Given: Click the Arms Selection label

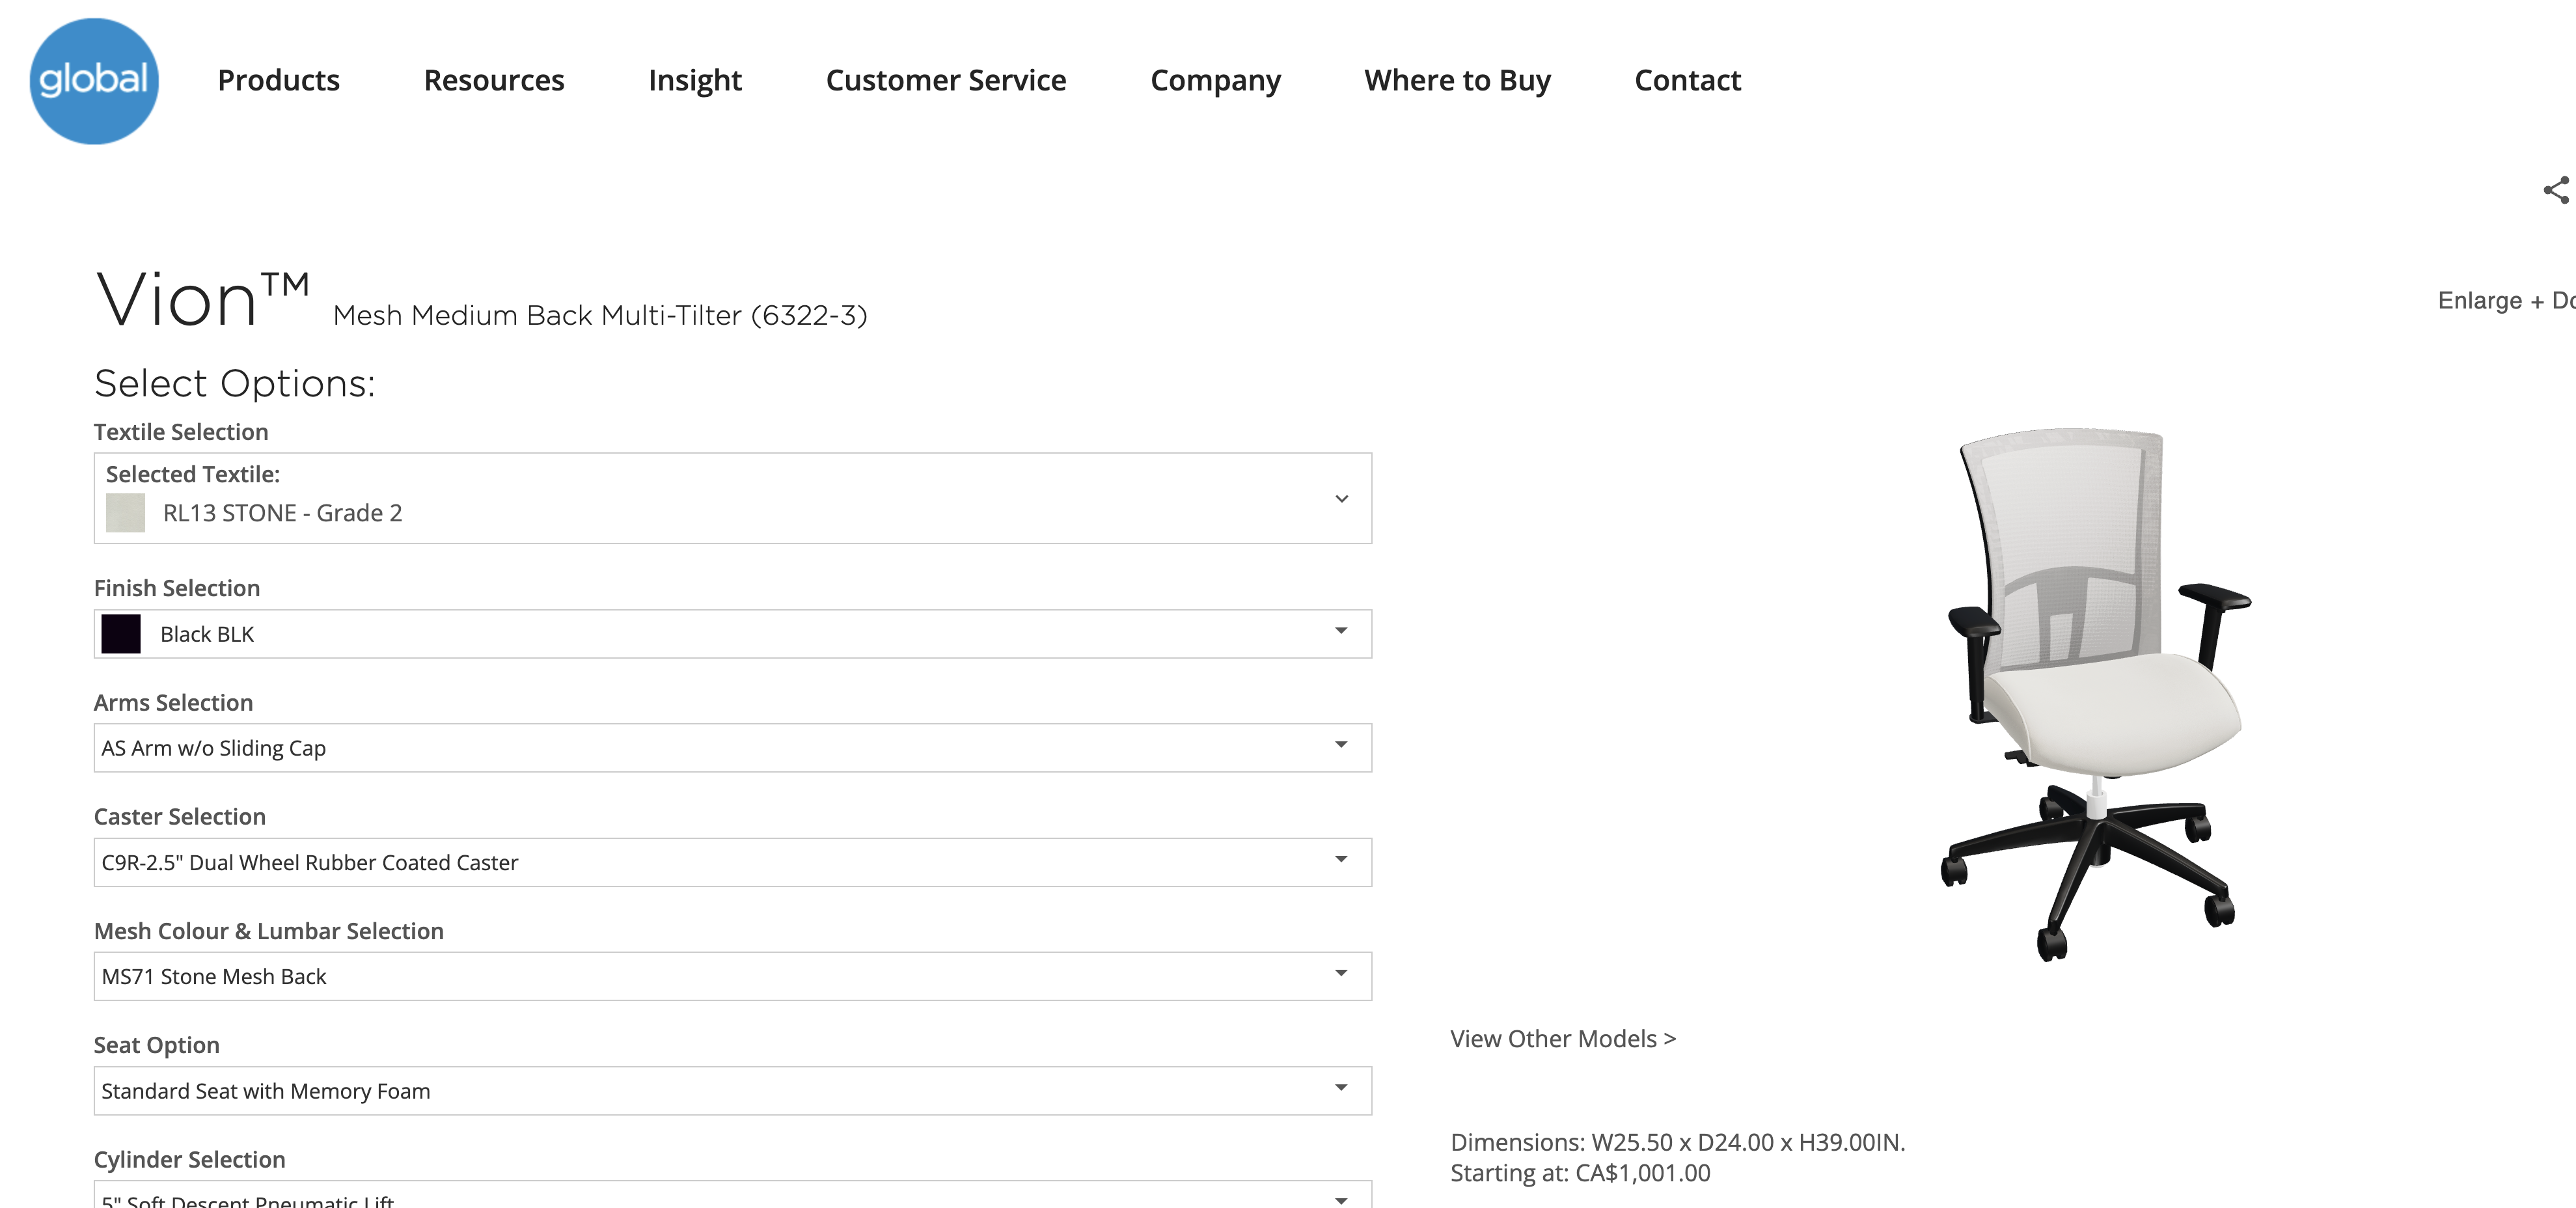Looking at the screenshot, I should [x=173, y=703].
